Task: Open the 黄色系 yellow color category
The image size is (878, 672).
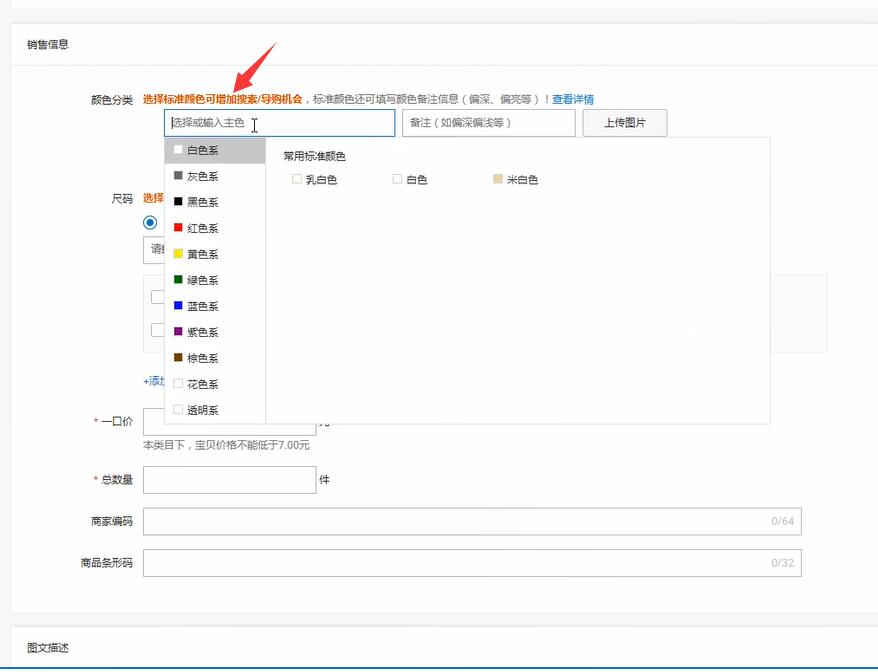Action: pyautogui.click(x=202, y=254)
